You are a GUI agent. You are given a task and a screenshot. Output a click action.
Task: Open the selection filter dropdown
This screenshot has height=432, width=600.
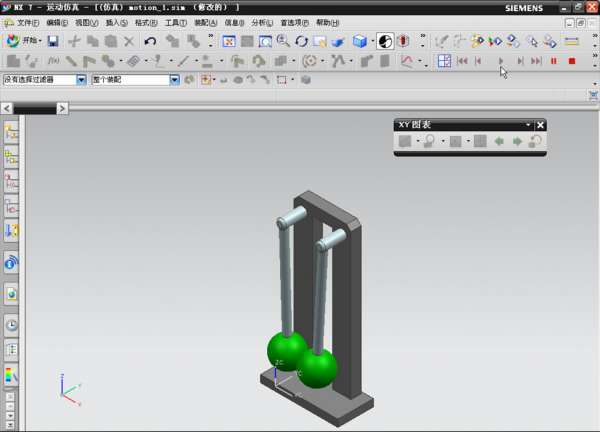point(81,80)
